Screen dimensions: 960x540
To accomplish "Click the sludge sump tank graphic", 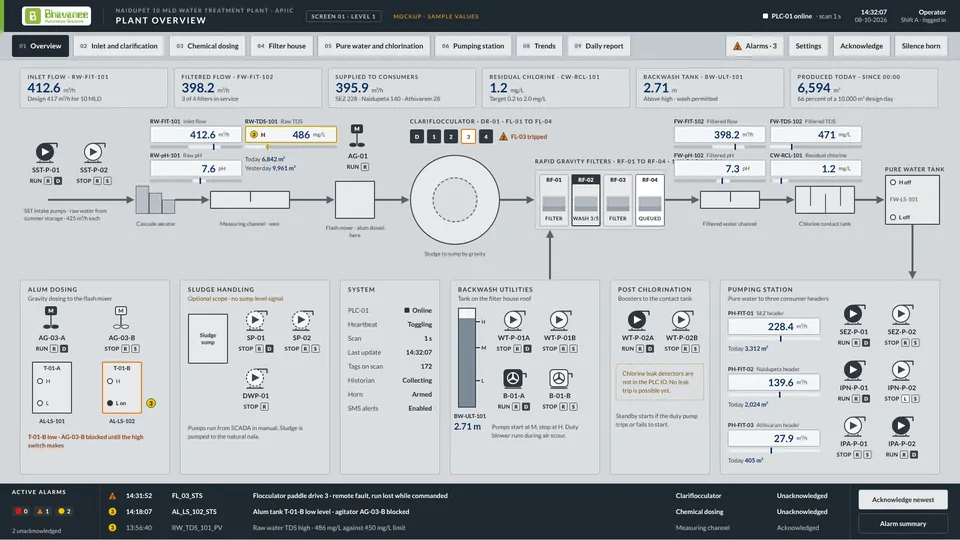I will click(x=208, y=339).
